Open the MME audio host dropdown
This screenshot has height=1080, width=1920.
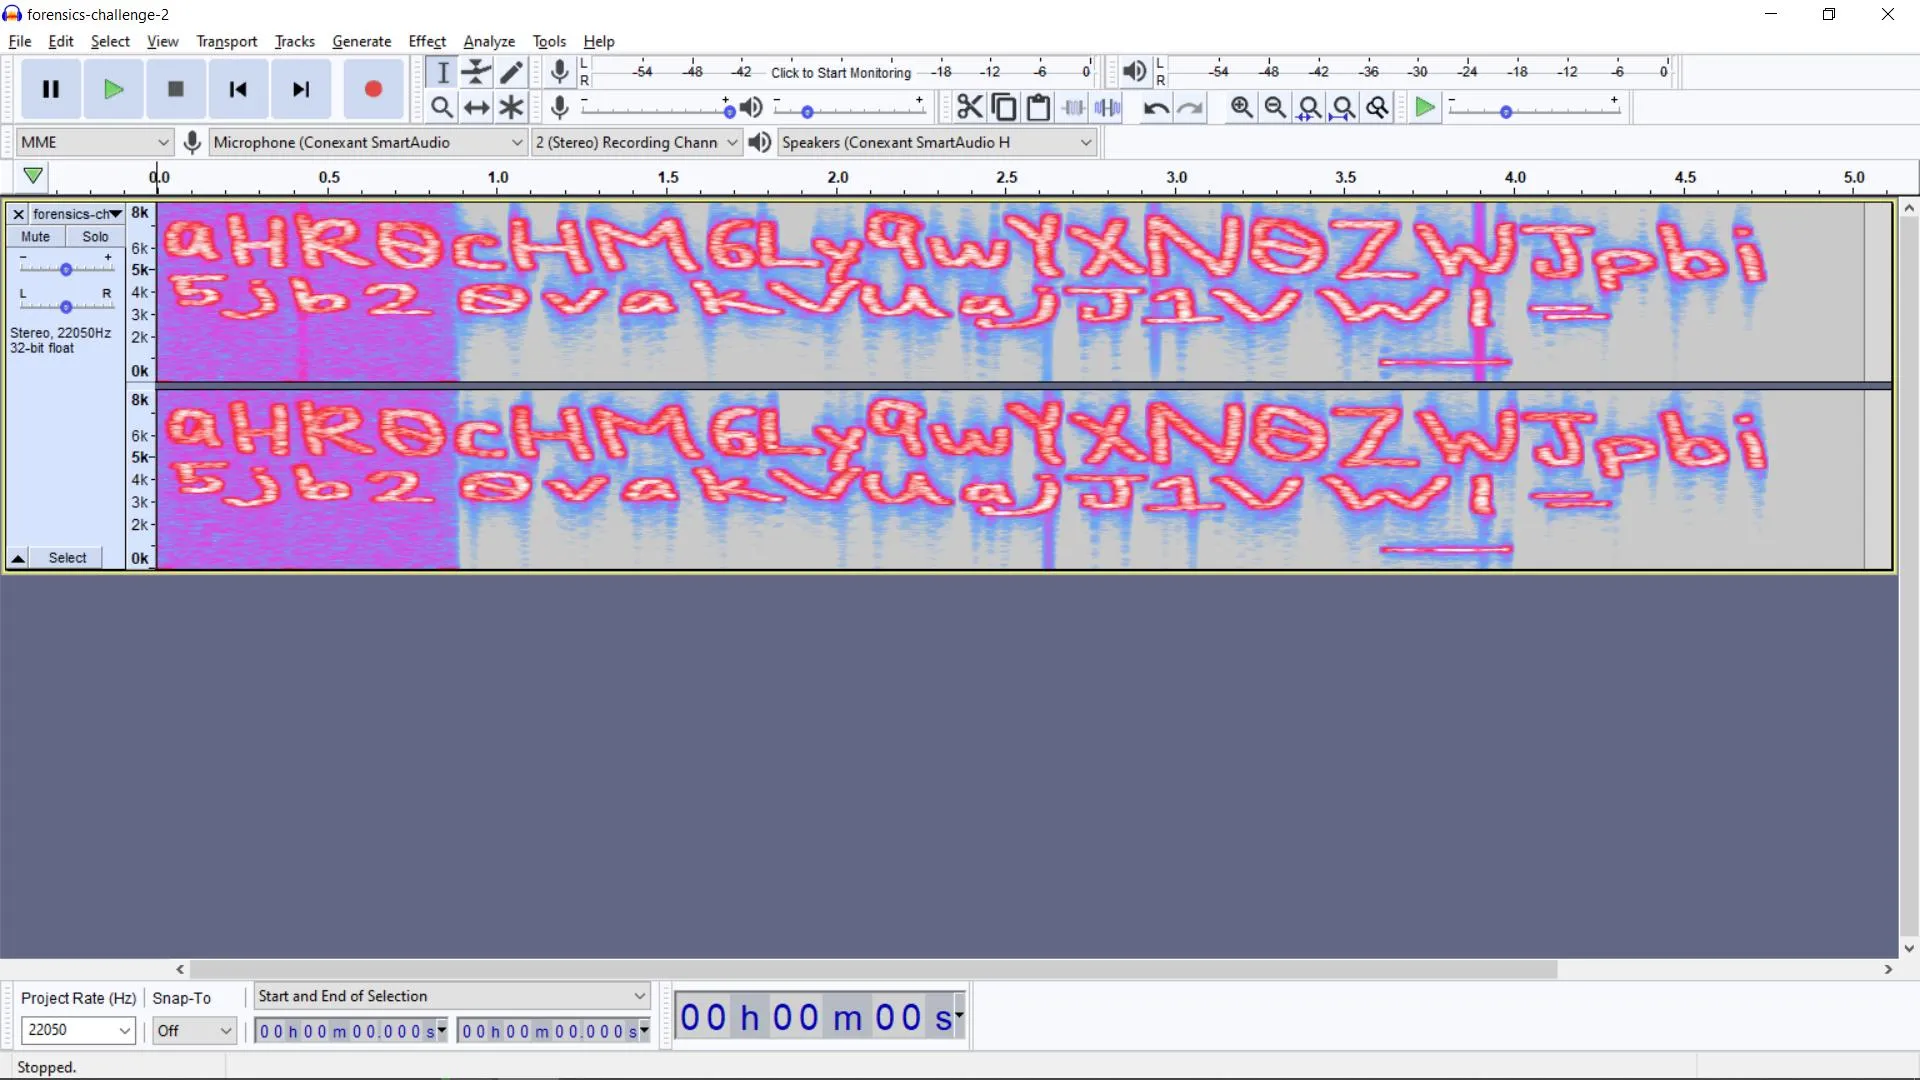pyautogui.click(x=95, y=142)
